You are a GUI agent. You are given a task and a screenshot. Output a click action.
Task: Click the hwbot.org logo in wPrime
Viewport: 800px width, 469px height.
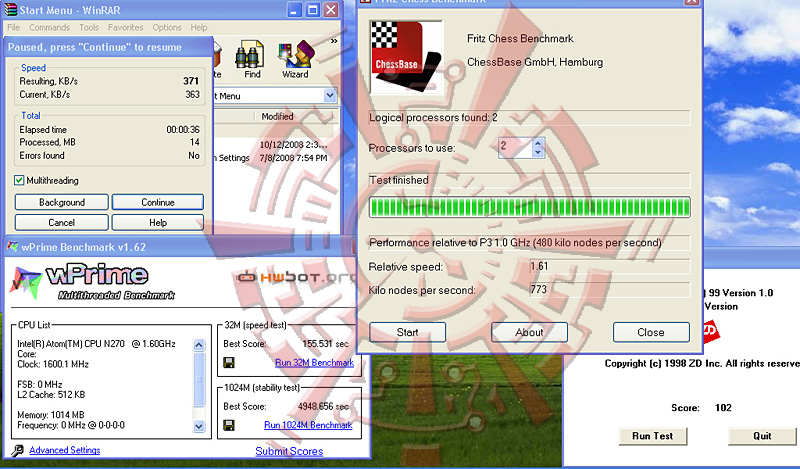(296, 277)
